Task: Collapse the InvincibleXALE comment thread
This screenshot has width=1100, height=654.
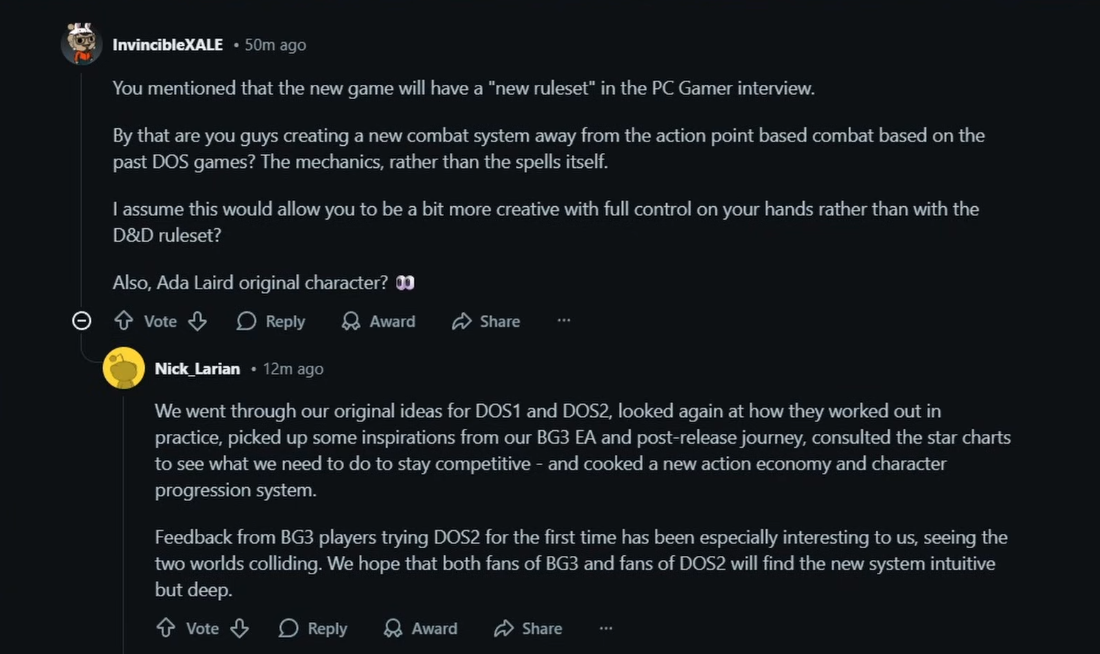Action: [x=81, y=321]
